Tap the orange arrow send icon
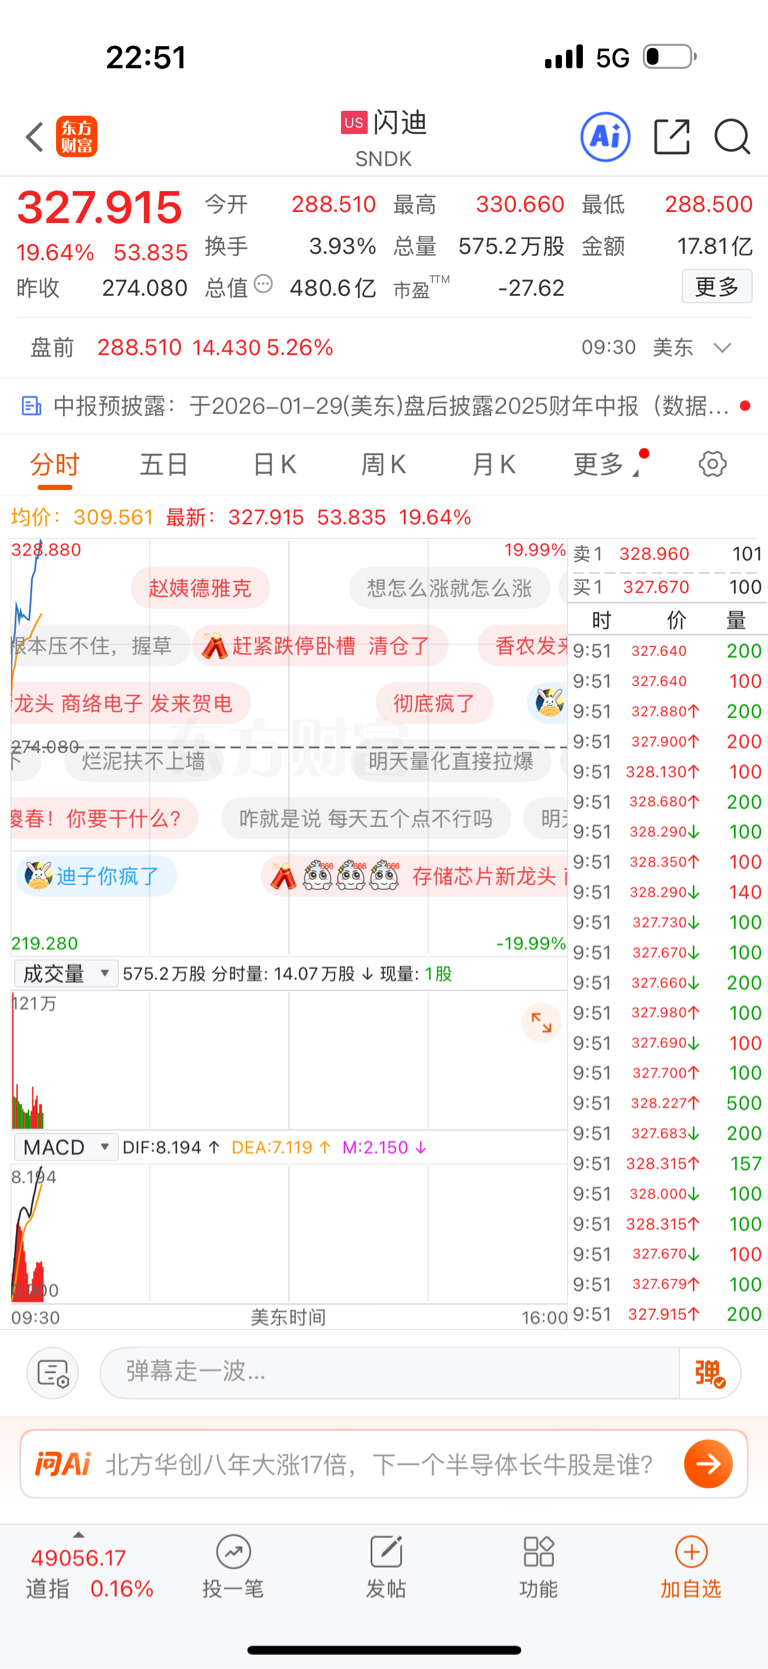The height and width of the screenshot is (1669, 768). [708, 1464]
